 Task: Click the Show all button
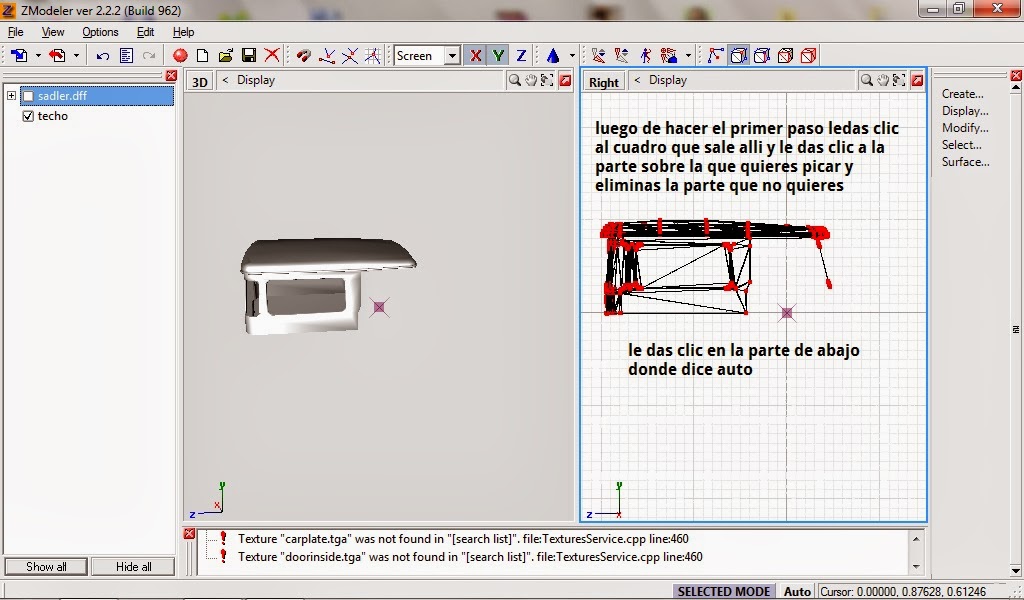pyautogui.click(x=46, y=567)
